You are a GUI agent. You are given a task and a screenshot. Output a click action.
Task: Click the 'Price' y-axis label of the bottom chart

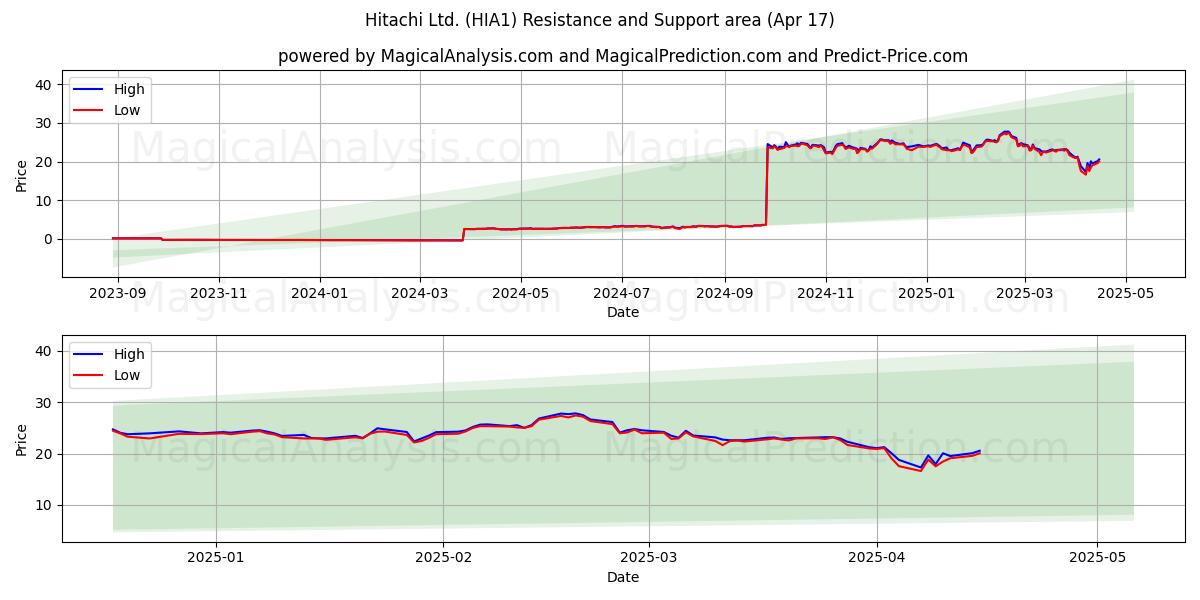22,439
